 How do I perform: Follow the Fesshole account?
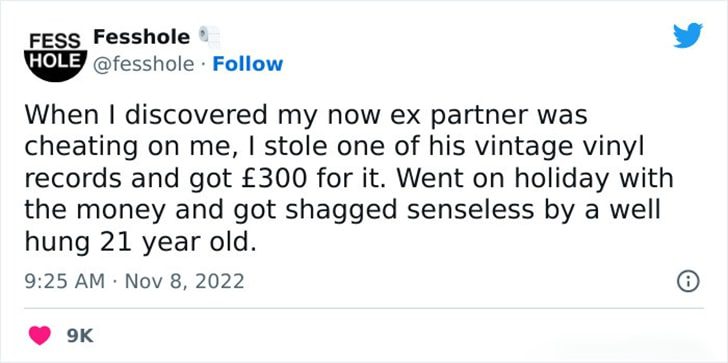(x=247, y=64)
